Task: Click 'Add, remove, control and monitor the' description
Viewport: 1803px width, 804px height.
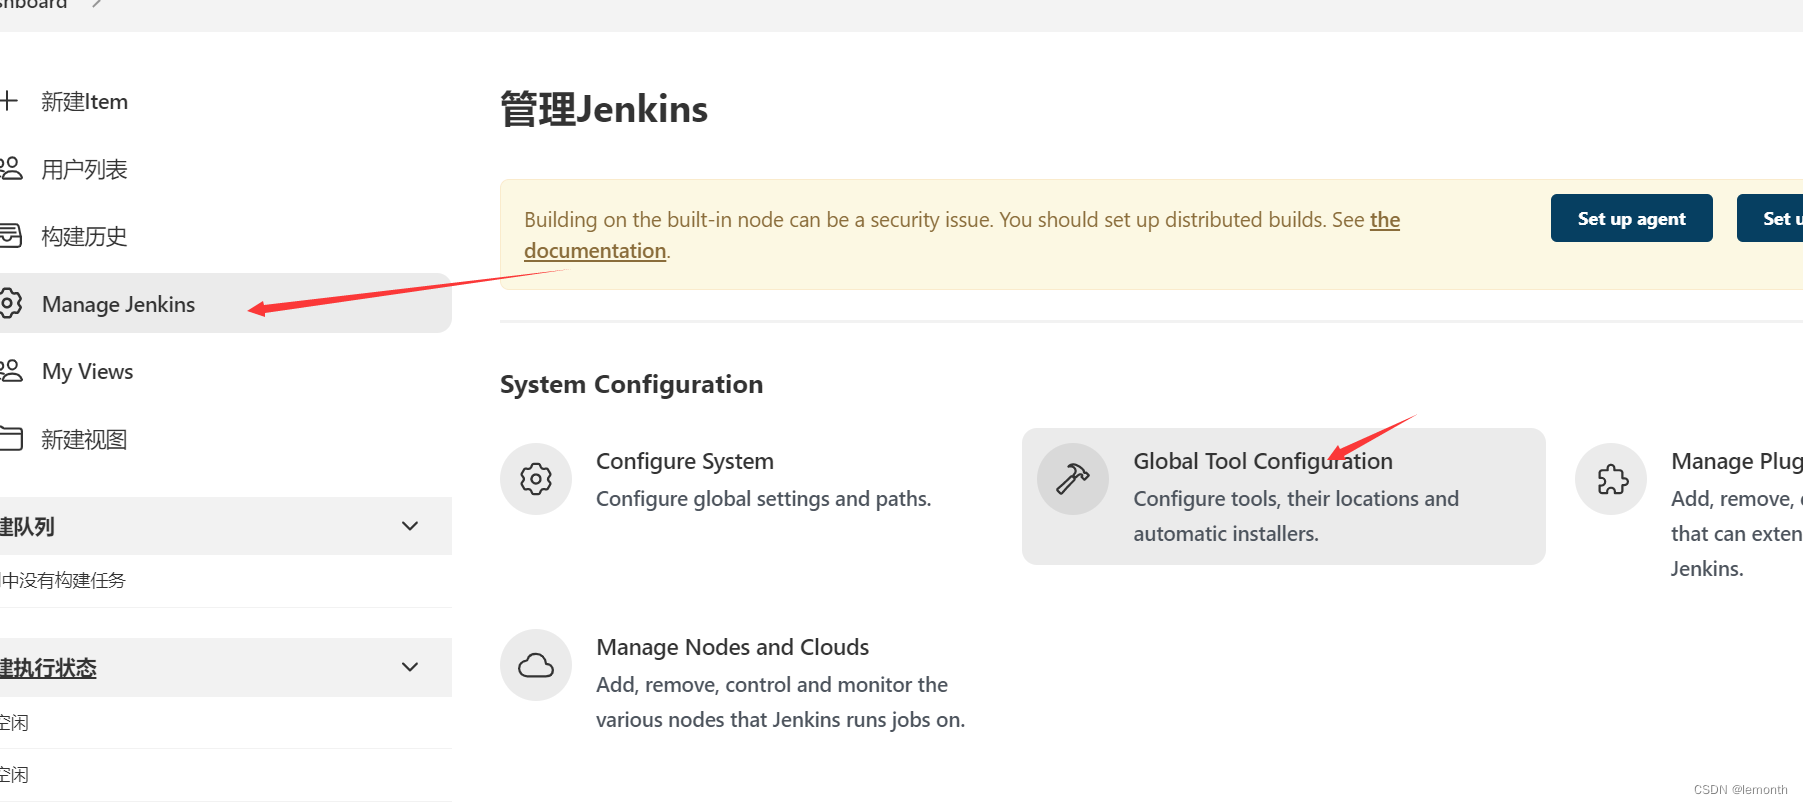Action: (x=772, y=685)
